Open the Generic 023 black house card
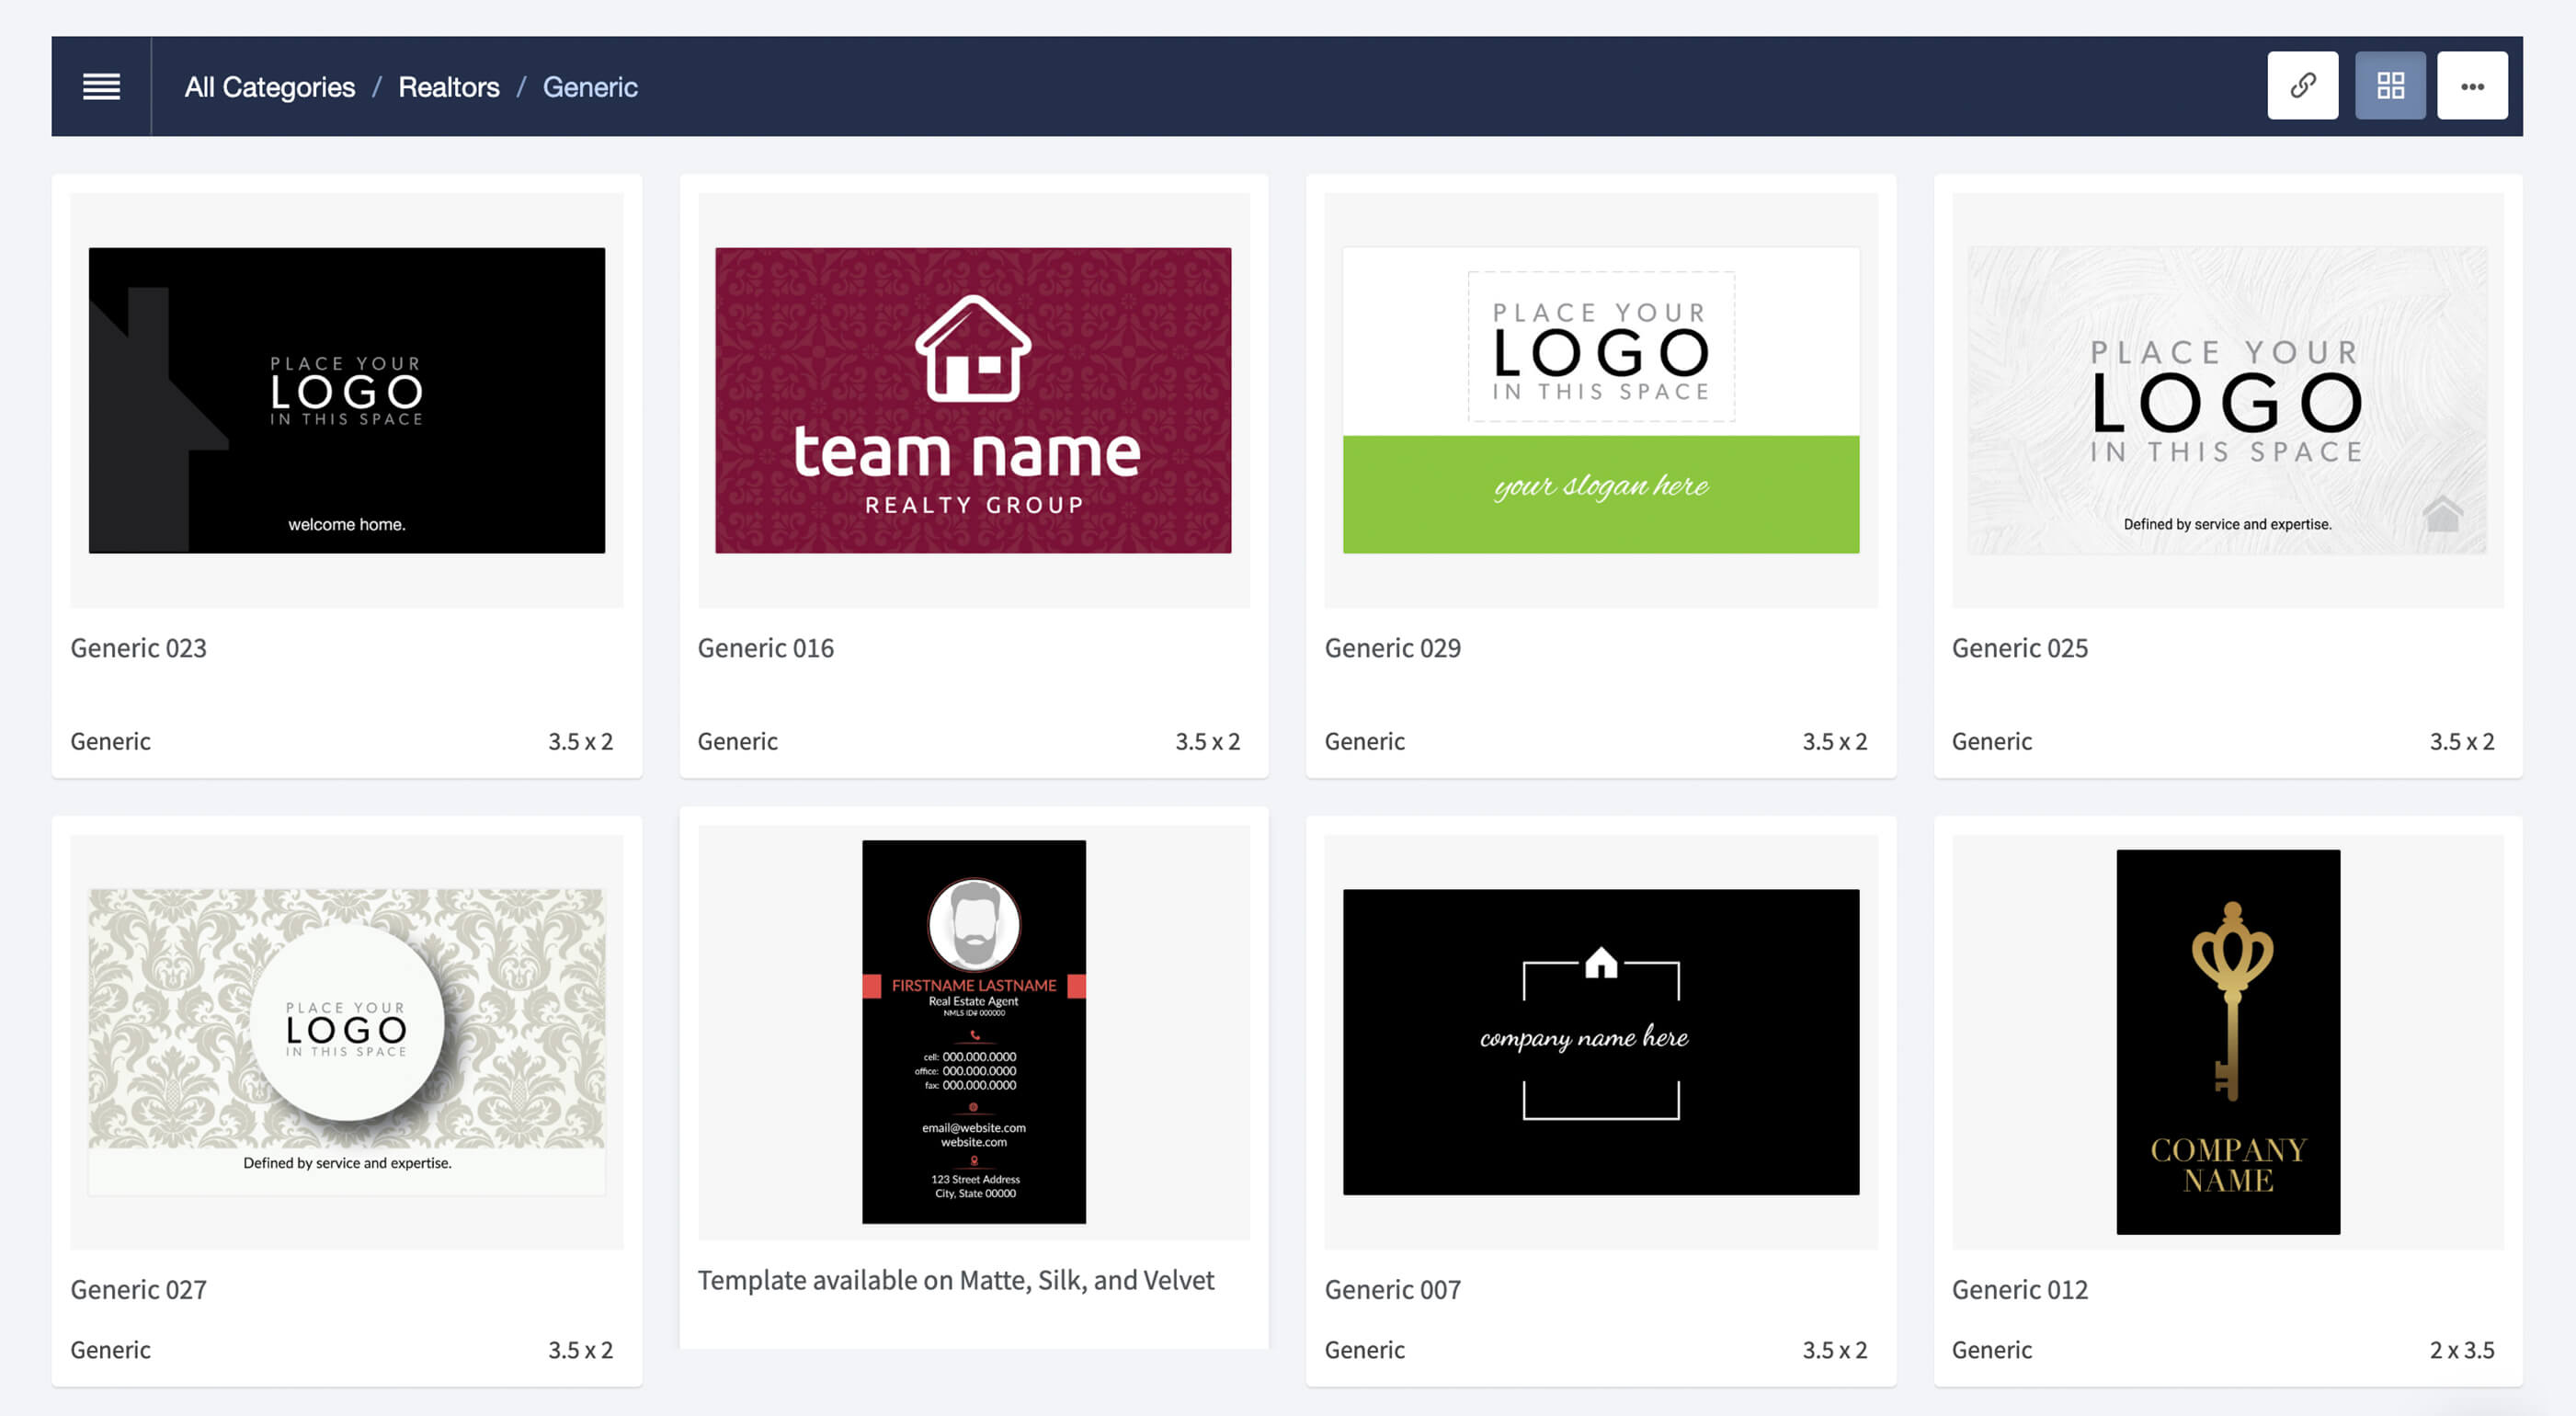The height and width of the screenshot is (1416, 2576). [346, 400]
